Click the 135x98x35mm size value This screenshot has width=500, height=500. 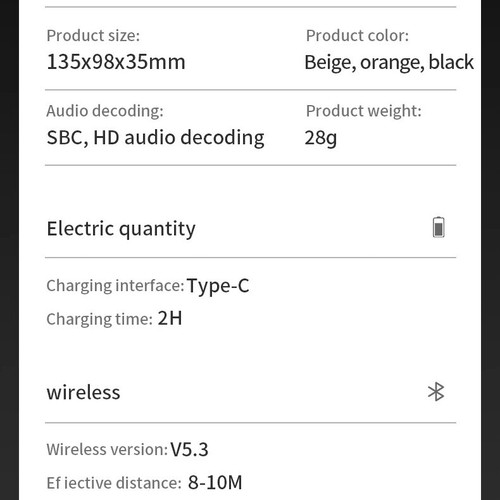click(116, 62)
